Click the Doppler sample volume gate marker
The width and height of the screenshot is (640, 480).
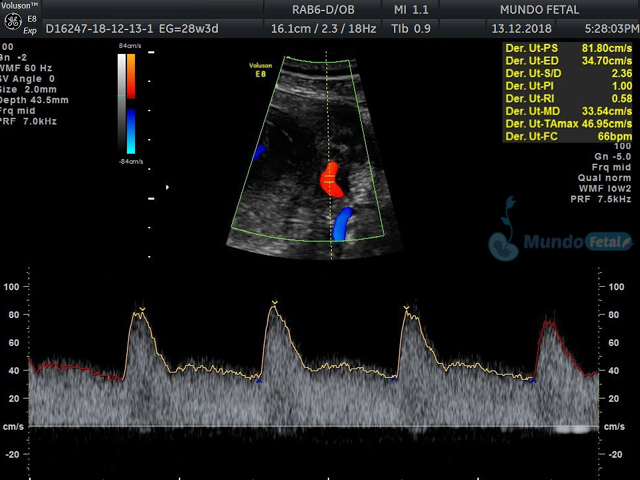[x=331, y=176]
